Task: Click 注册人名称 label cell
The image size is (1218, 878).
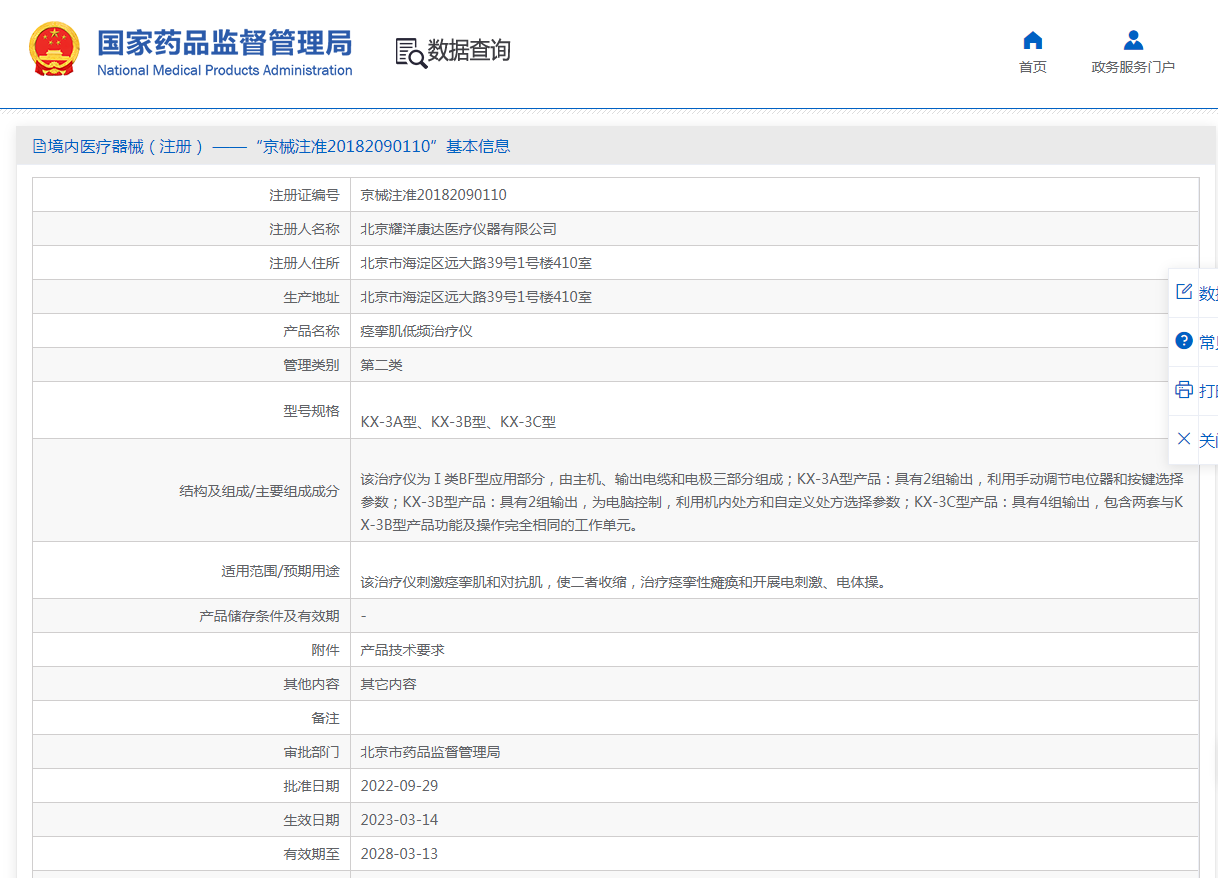Action: coord(192,229)
